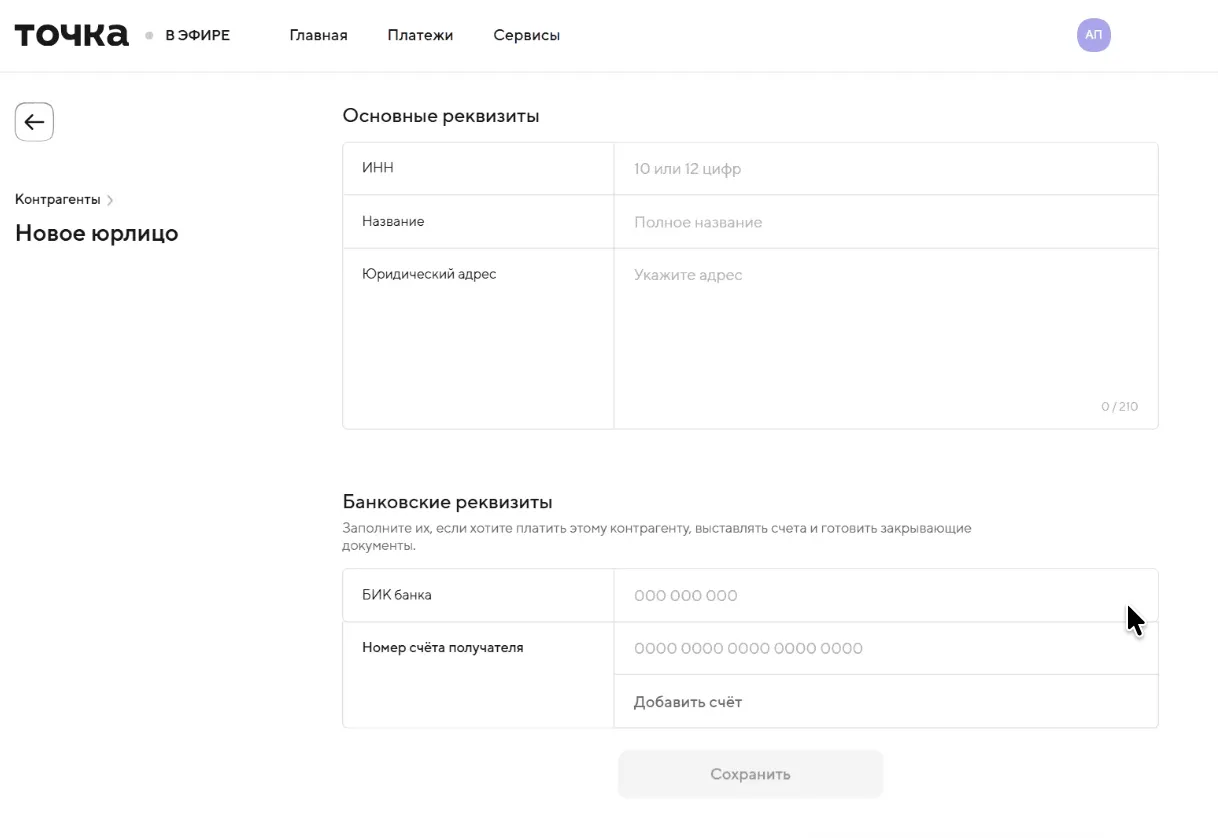Click the Сохранить button

pyautogui.click(x=750, y=774)
